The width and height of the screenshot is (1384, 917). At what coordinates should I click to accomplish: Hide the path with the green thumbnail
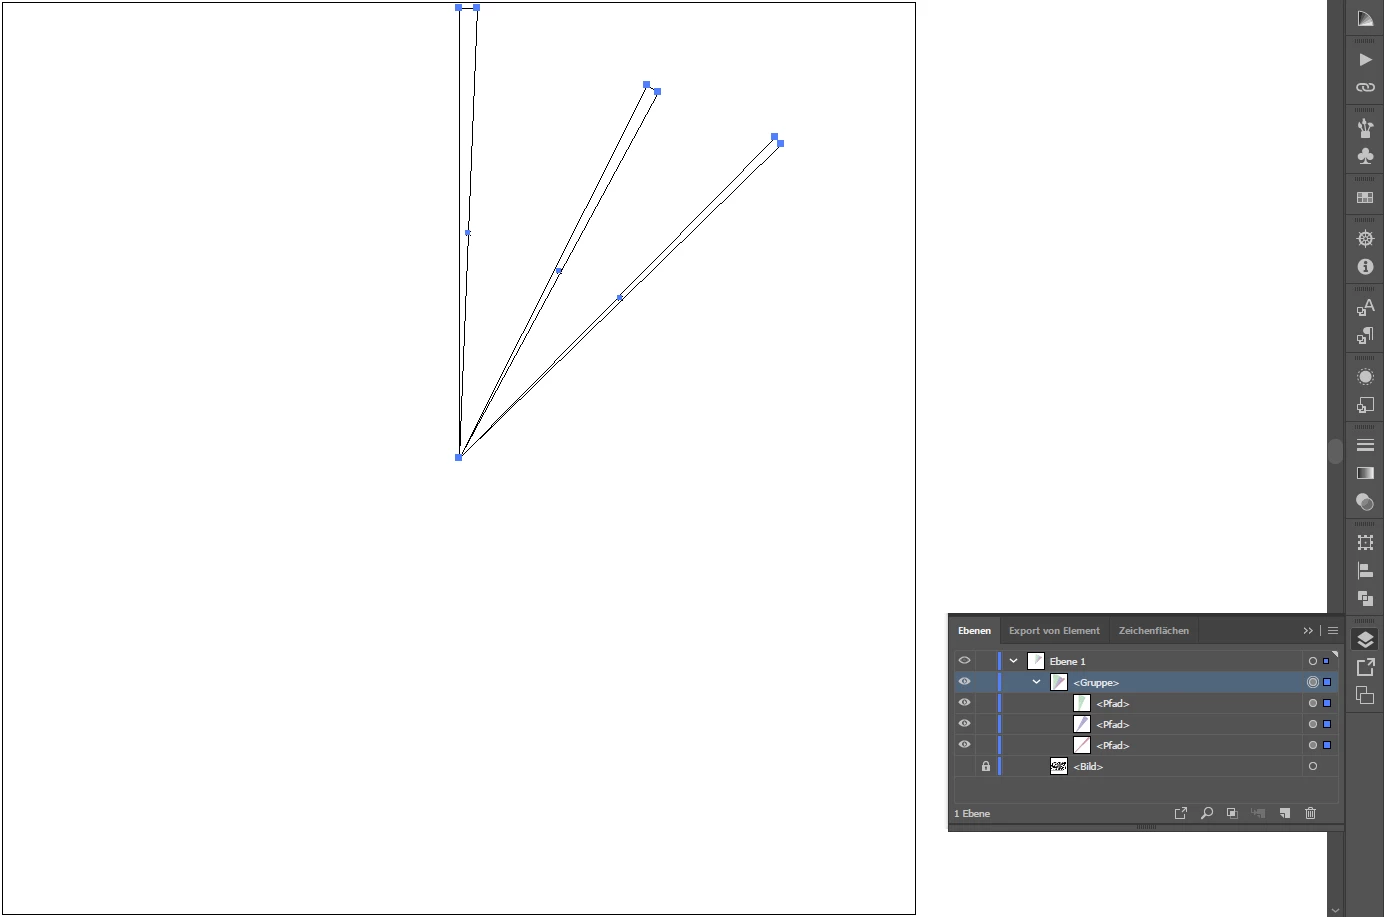click(x=964, y=703)
